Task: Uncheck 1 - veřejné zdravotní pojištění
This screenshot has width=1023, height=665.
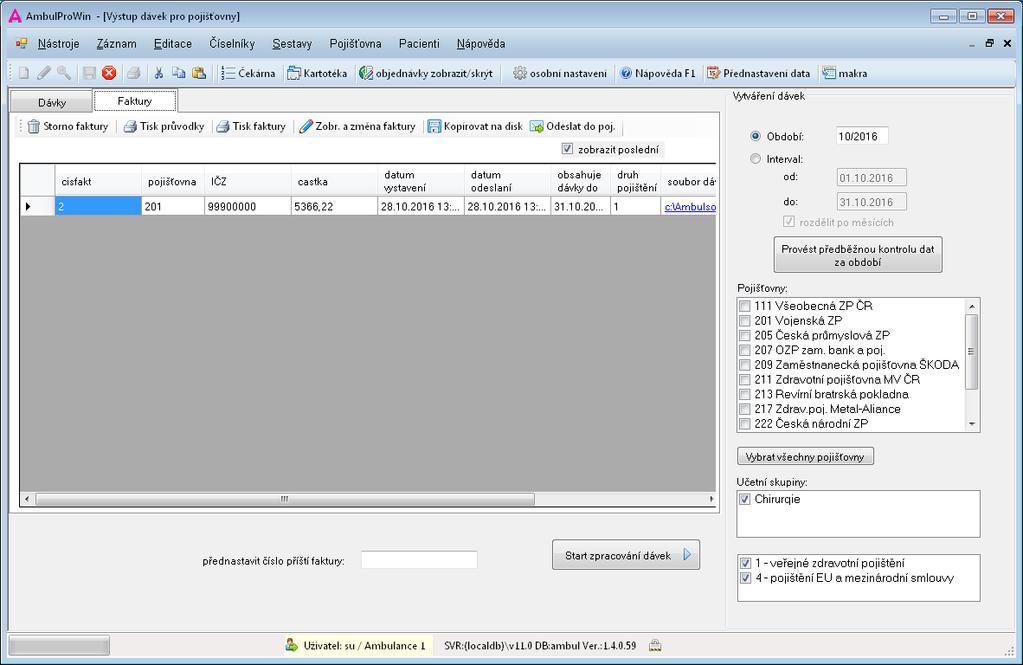Action: coord(745,563)
